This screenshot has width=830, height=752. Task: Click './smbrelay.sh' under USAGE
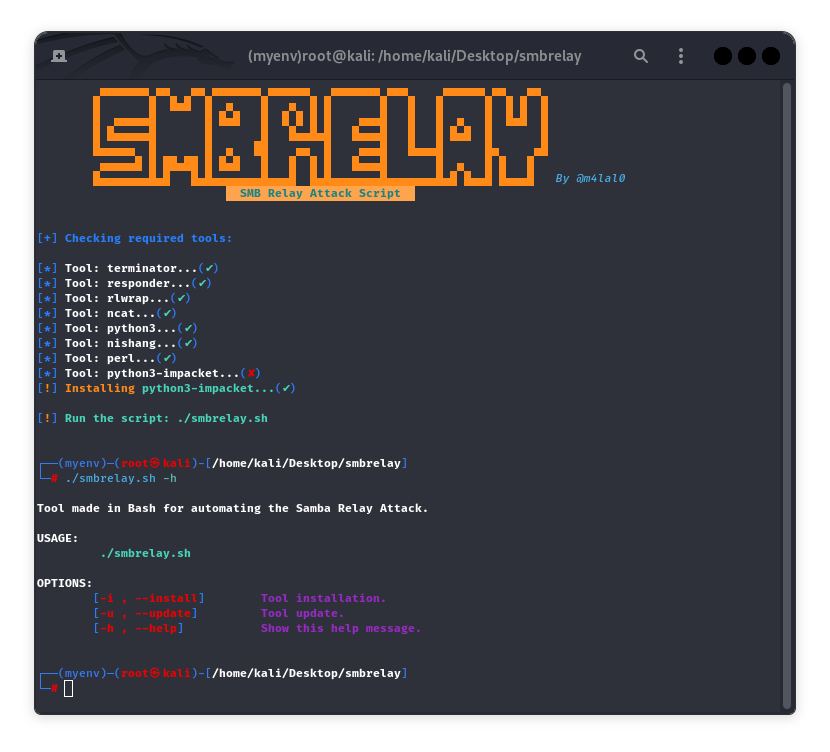click(146, 553)
